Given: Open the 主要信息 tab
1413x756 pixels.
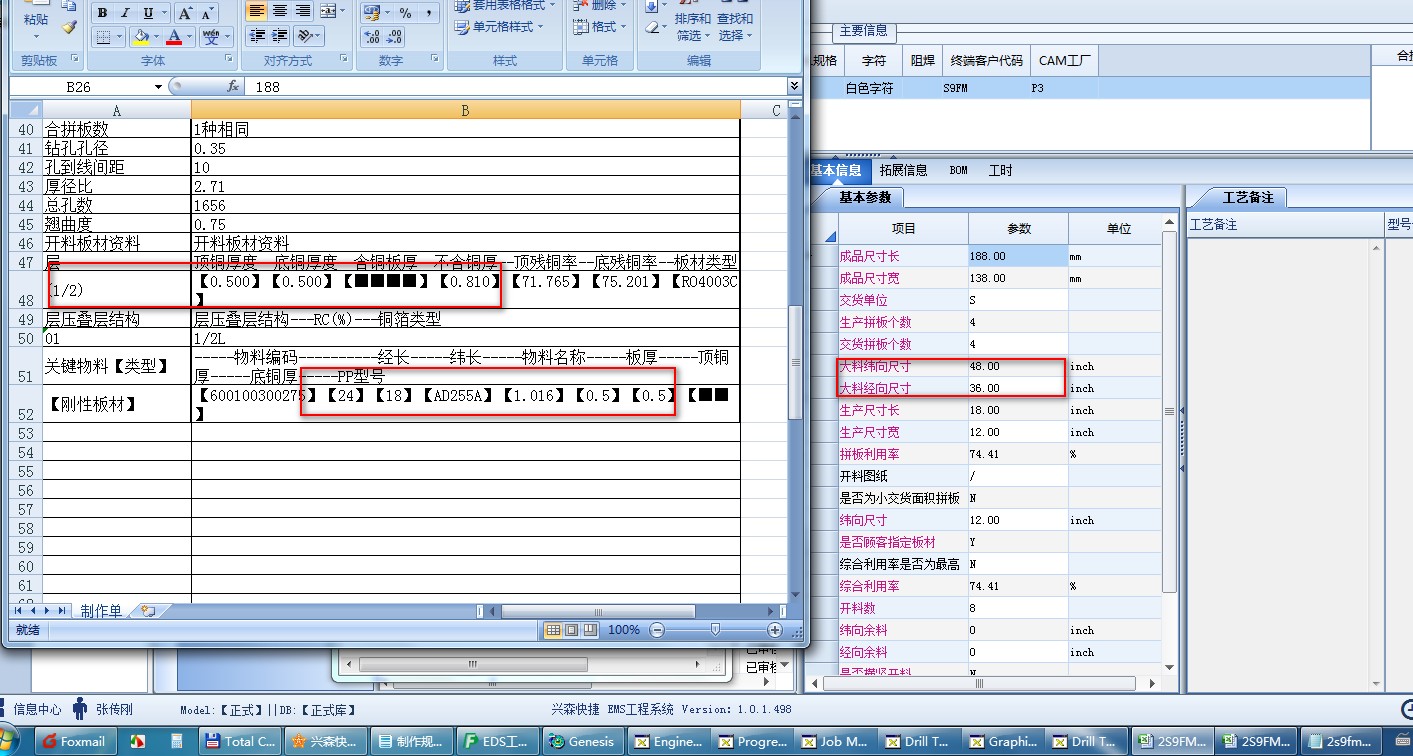Looking at the screenshot, I should click(863, 30).
